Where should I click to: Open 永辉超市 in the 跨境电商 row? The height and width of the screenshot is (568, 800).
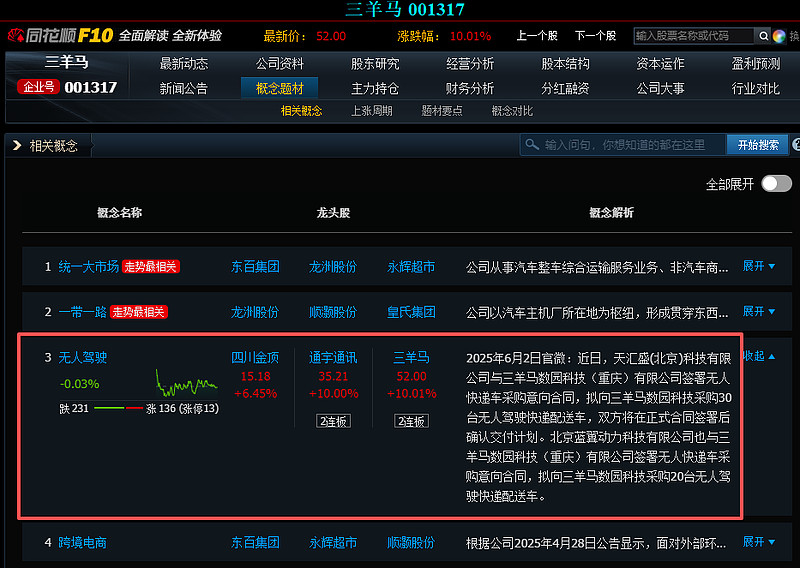[x=333, y=542]
